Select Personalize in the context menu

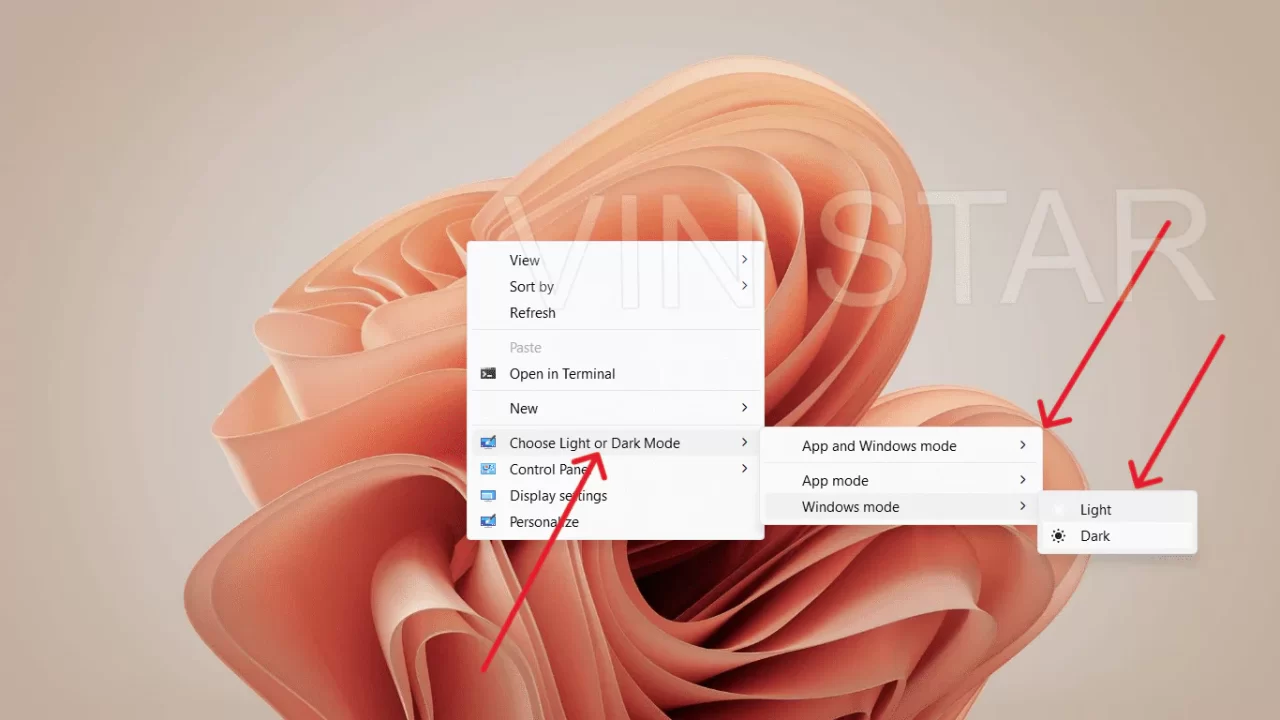[x=615, y=522]
